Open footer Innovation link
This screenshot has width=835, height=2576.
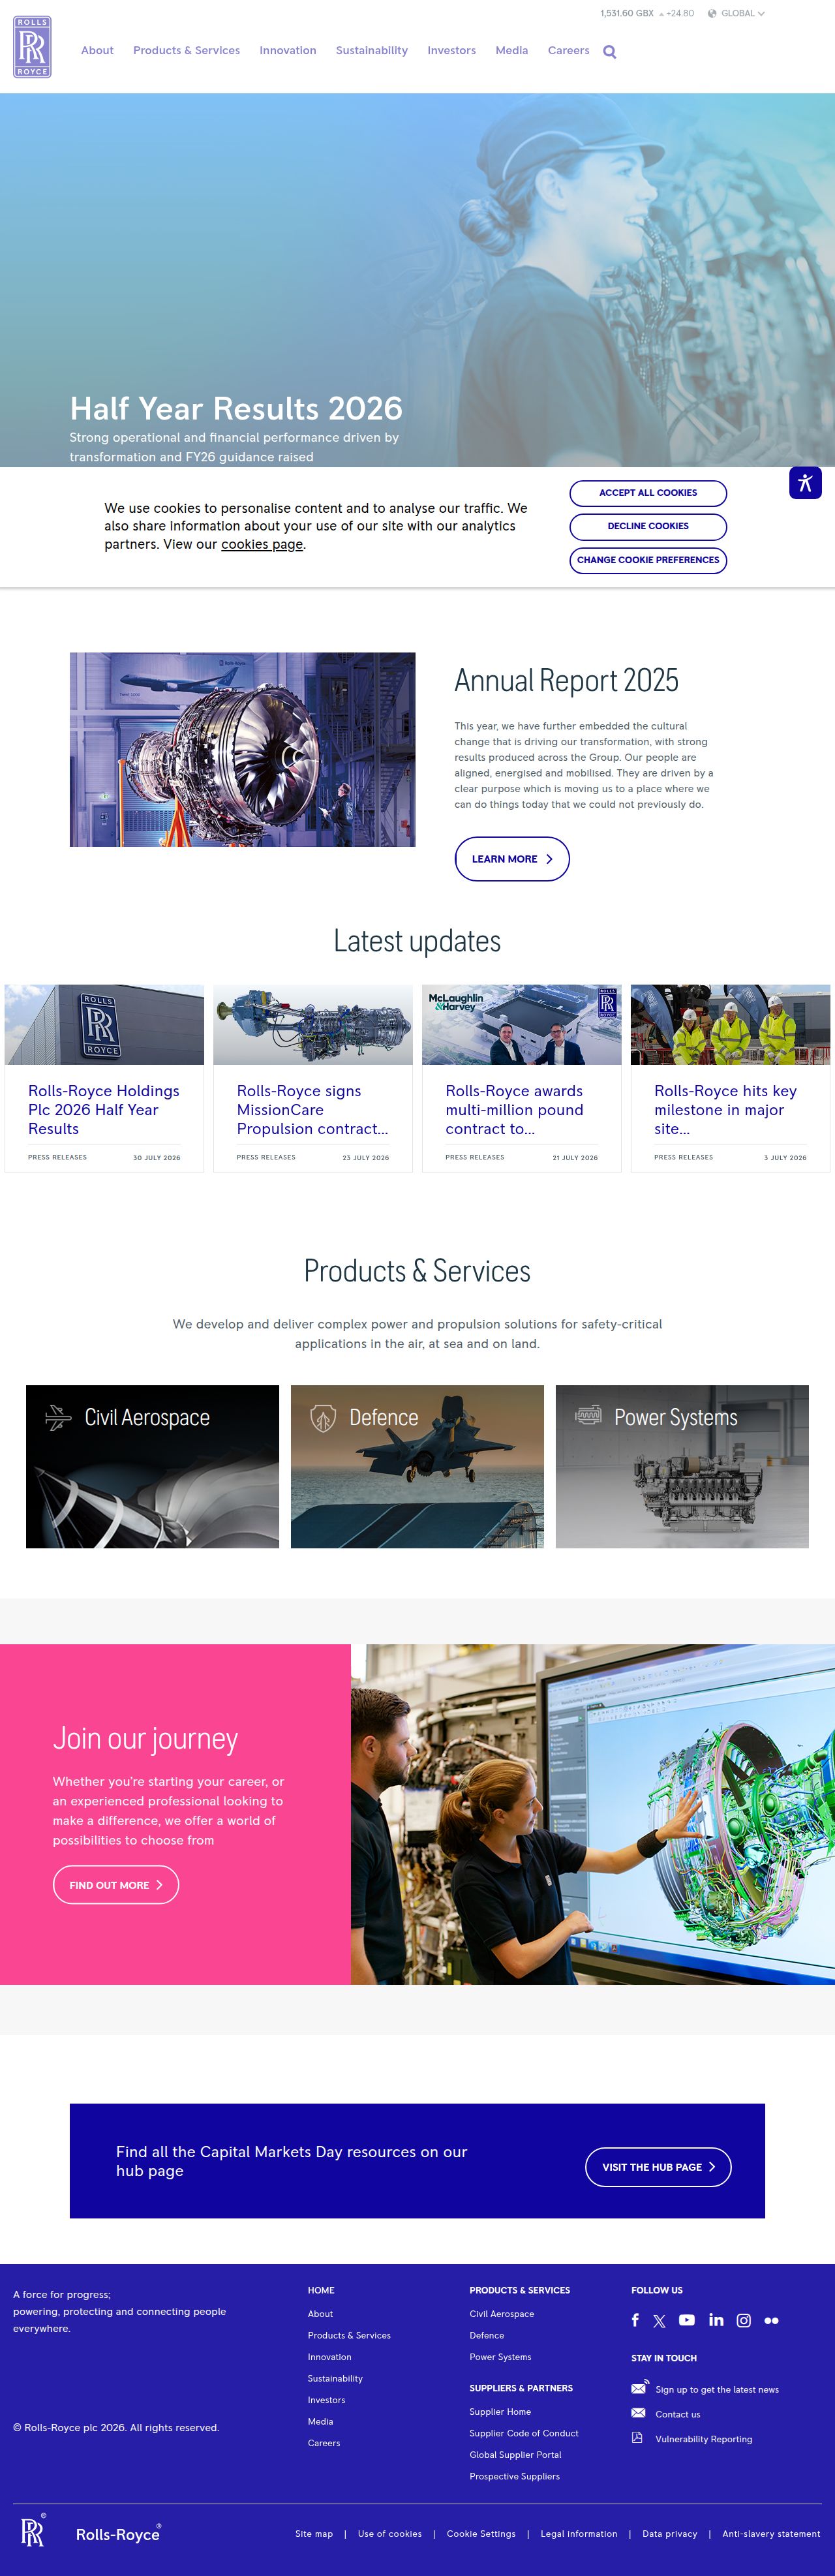[329, 2357]
